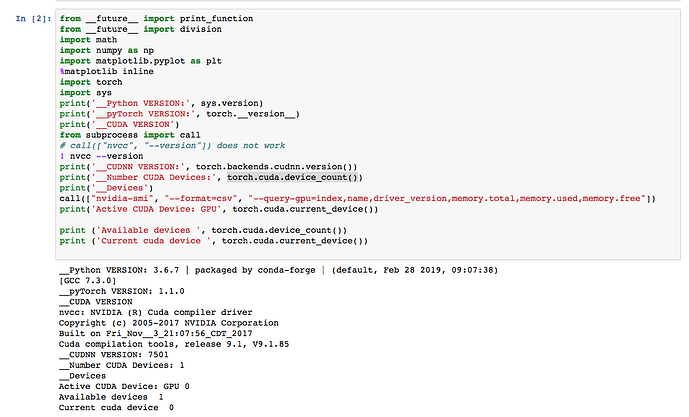
Task: Click the 'import division' code line
Action: [141, 29]
